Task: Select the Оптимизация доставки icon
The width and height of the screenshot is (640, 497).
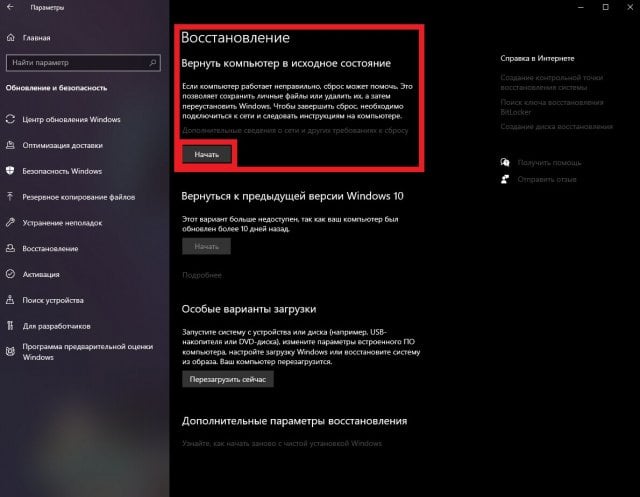Action: (x=10, y=145)
